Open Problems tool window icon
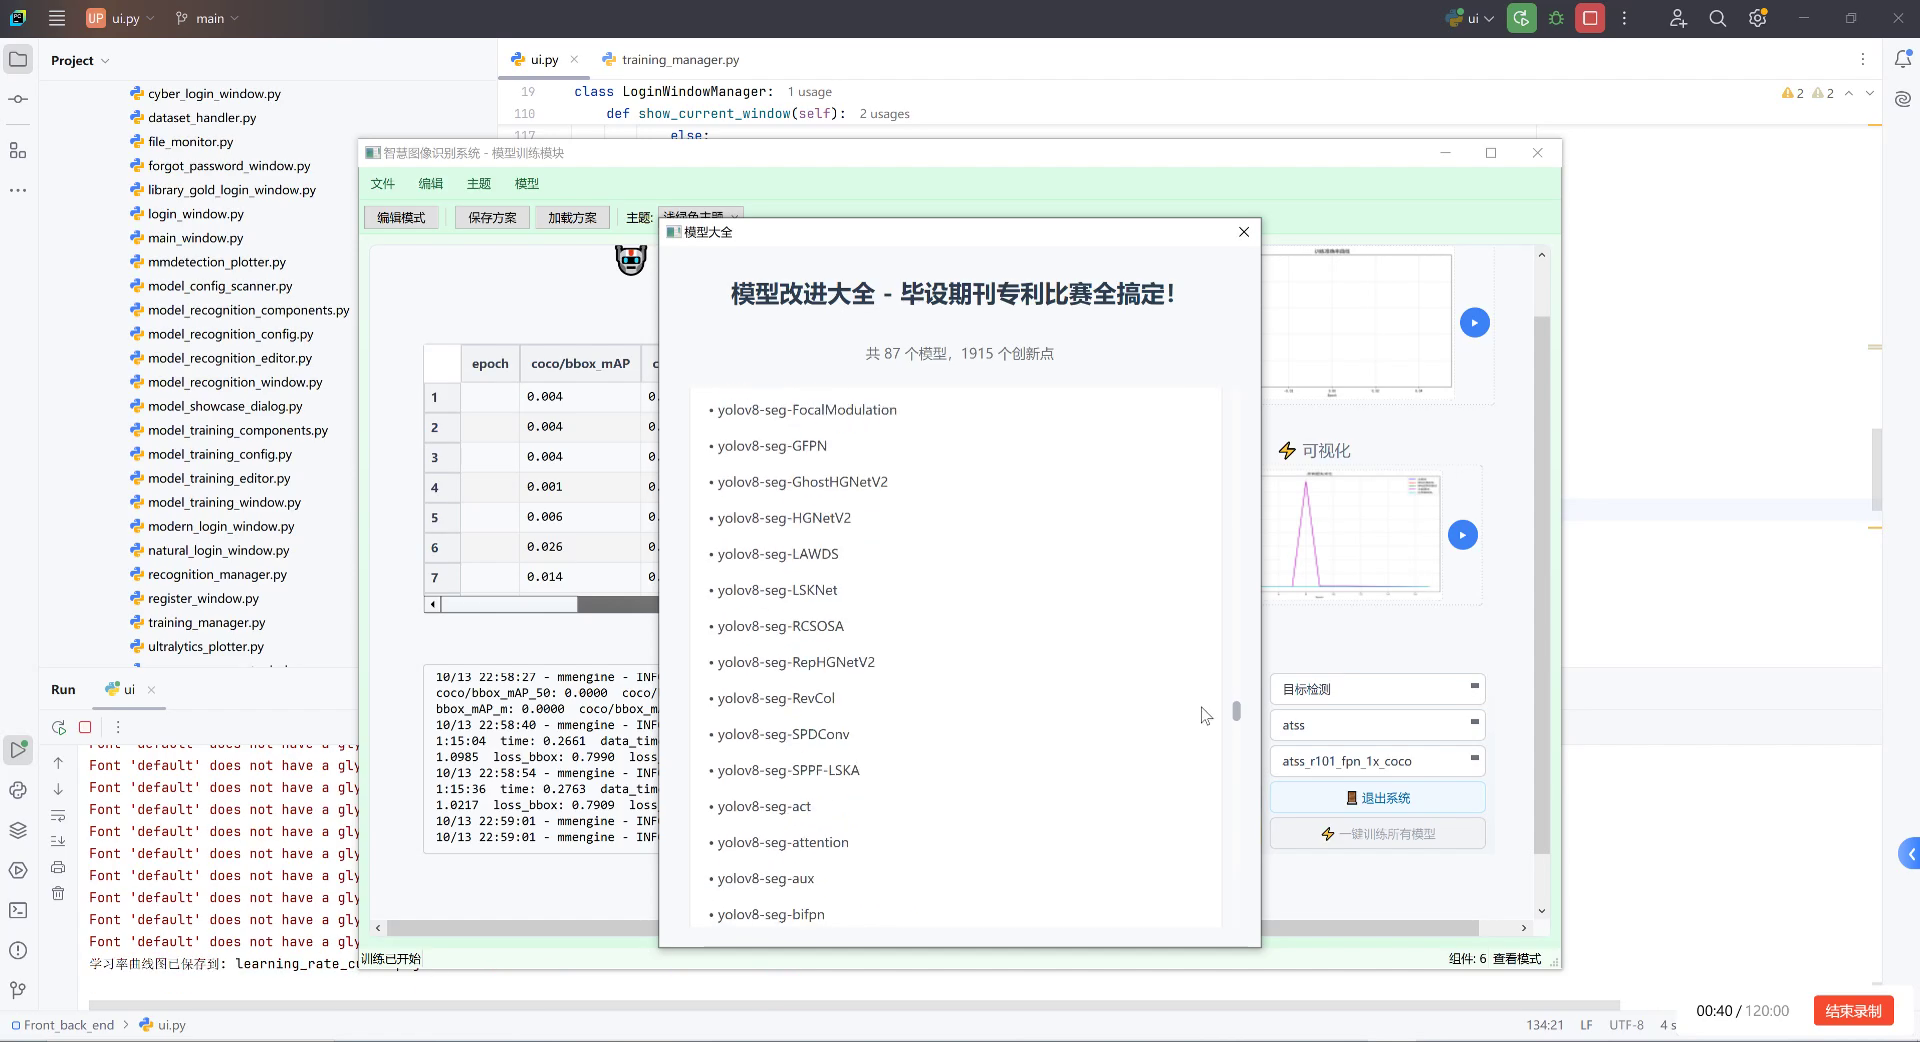 pyautogui.click(x=18, y=950)
